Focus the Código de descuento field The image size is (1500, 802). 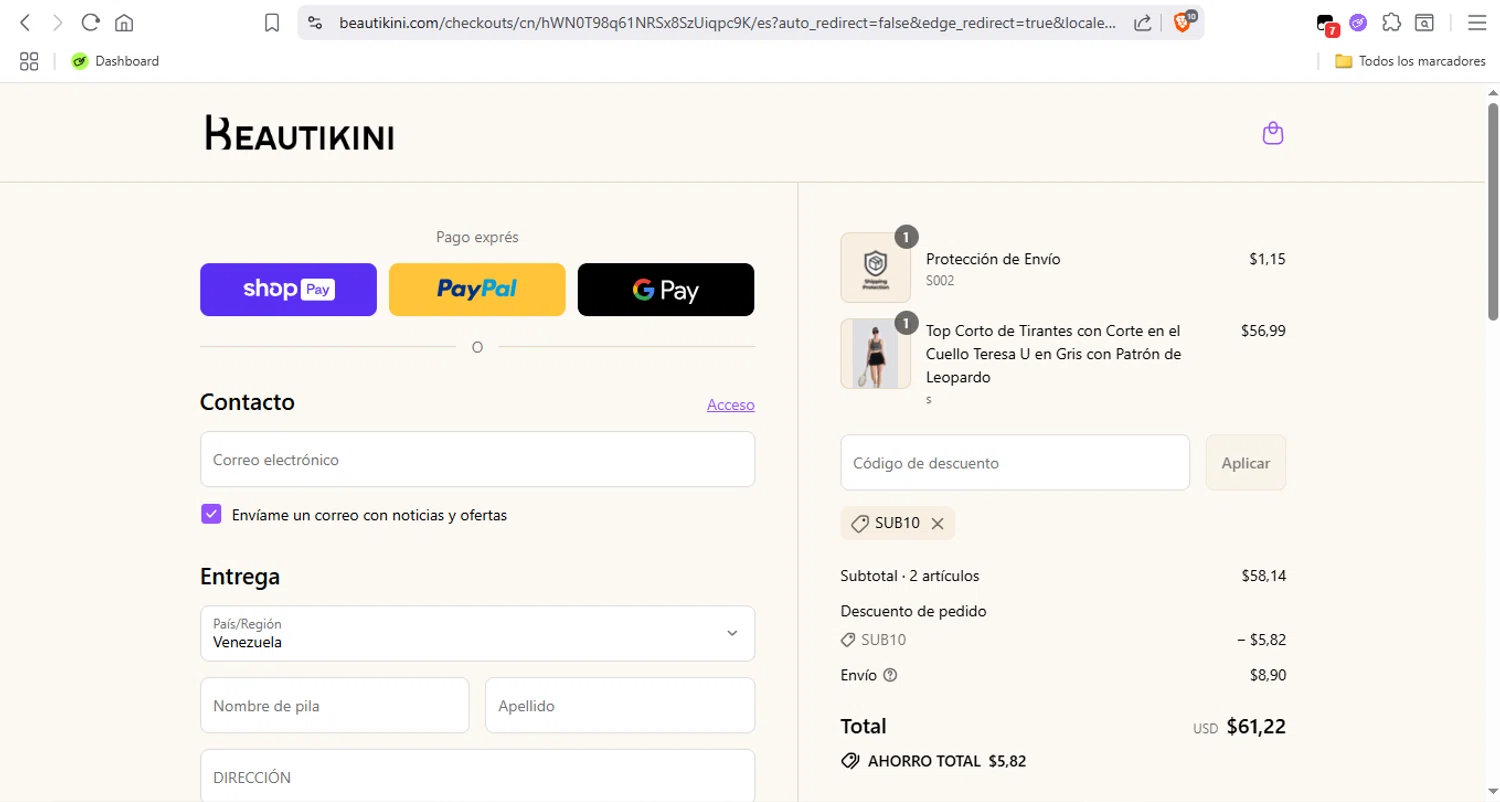pyautogui.click(x=1015, y=462)
